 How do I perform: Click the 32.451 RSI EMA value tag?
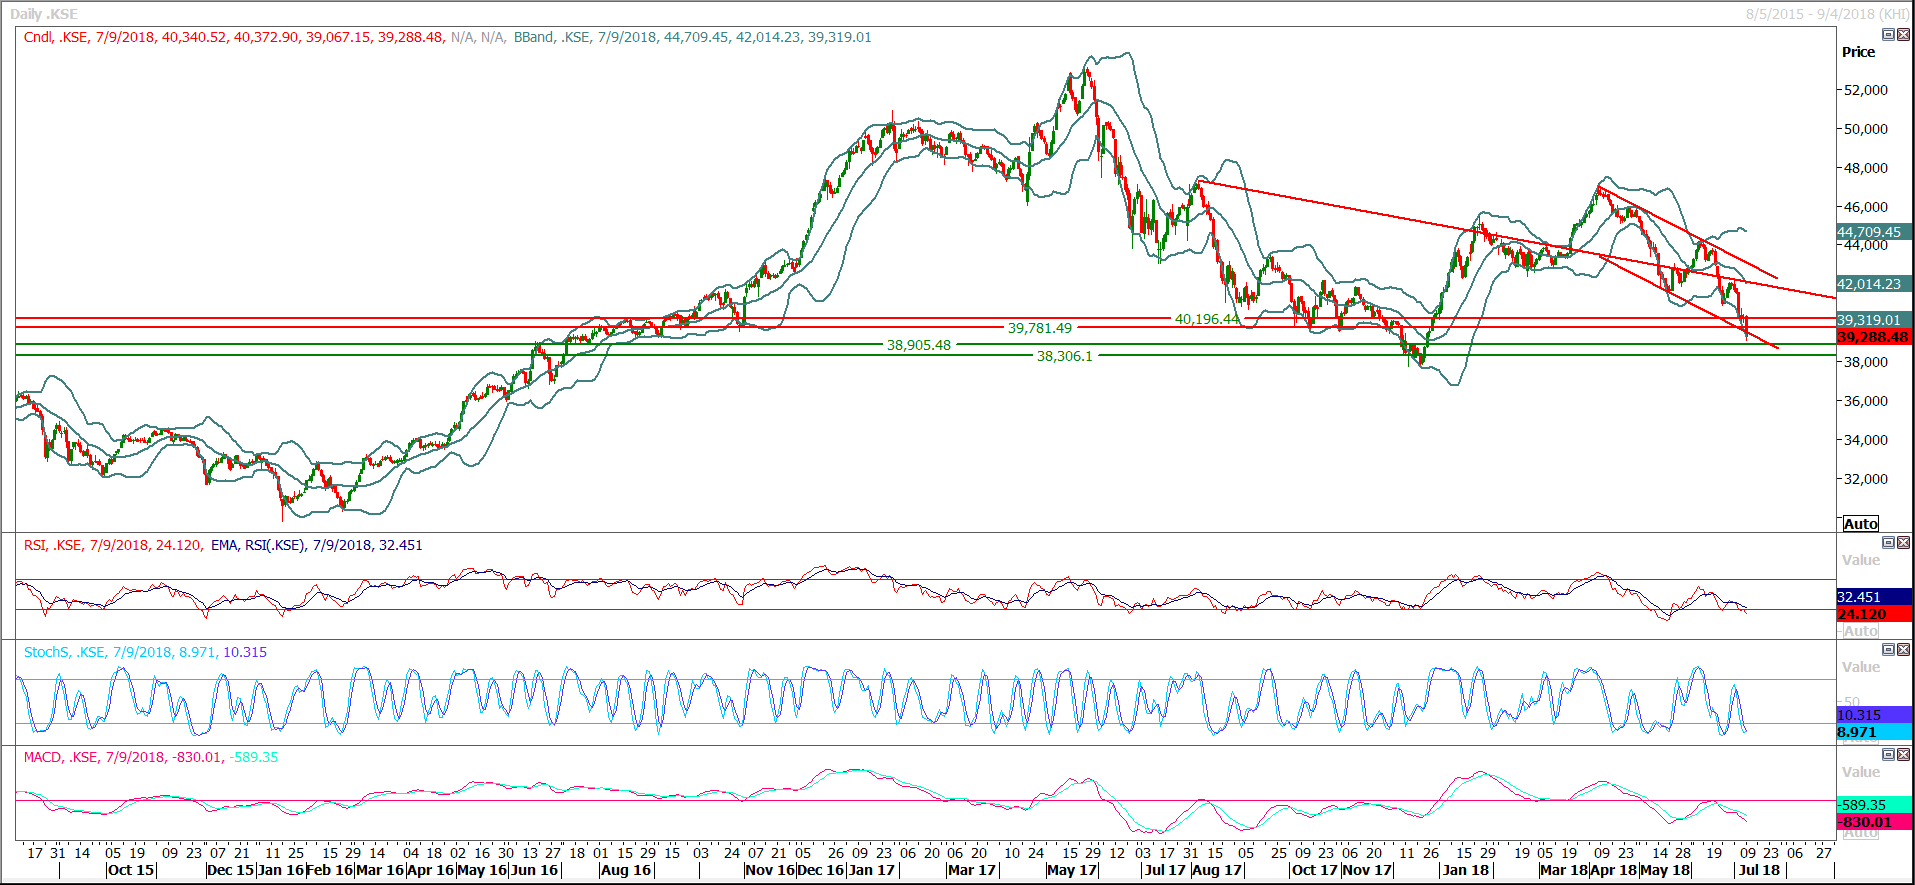click(1874, 597)
